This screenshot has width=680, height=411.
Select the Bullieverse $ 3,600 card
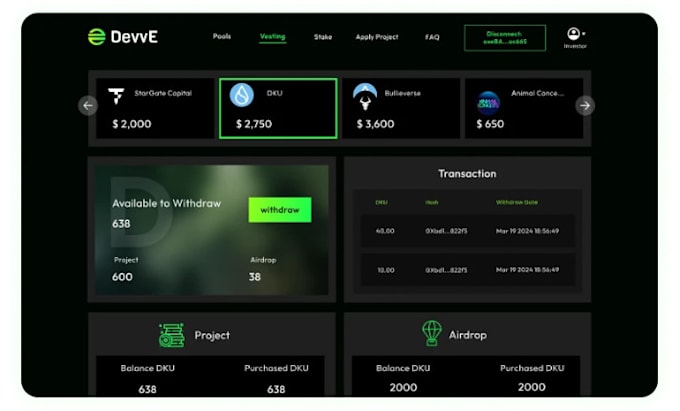tap(401, 108)
